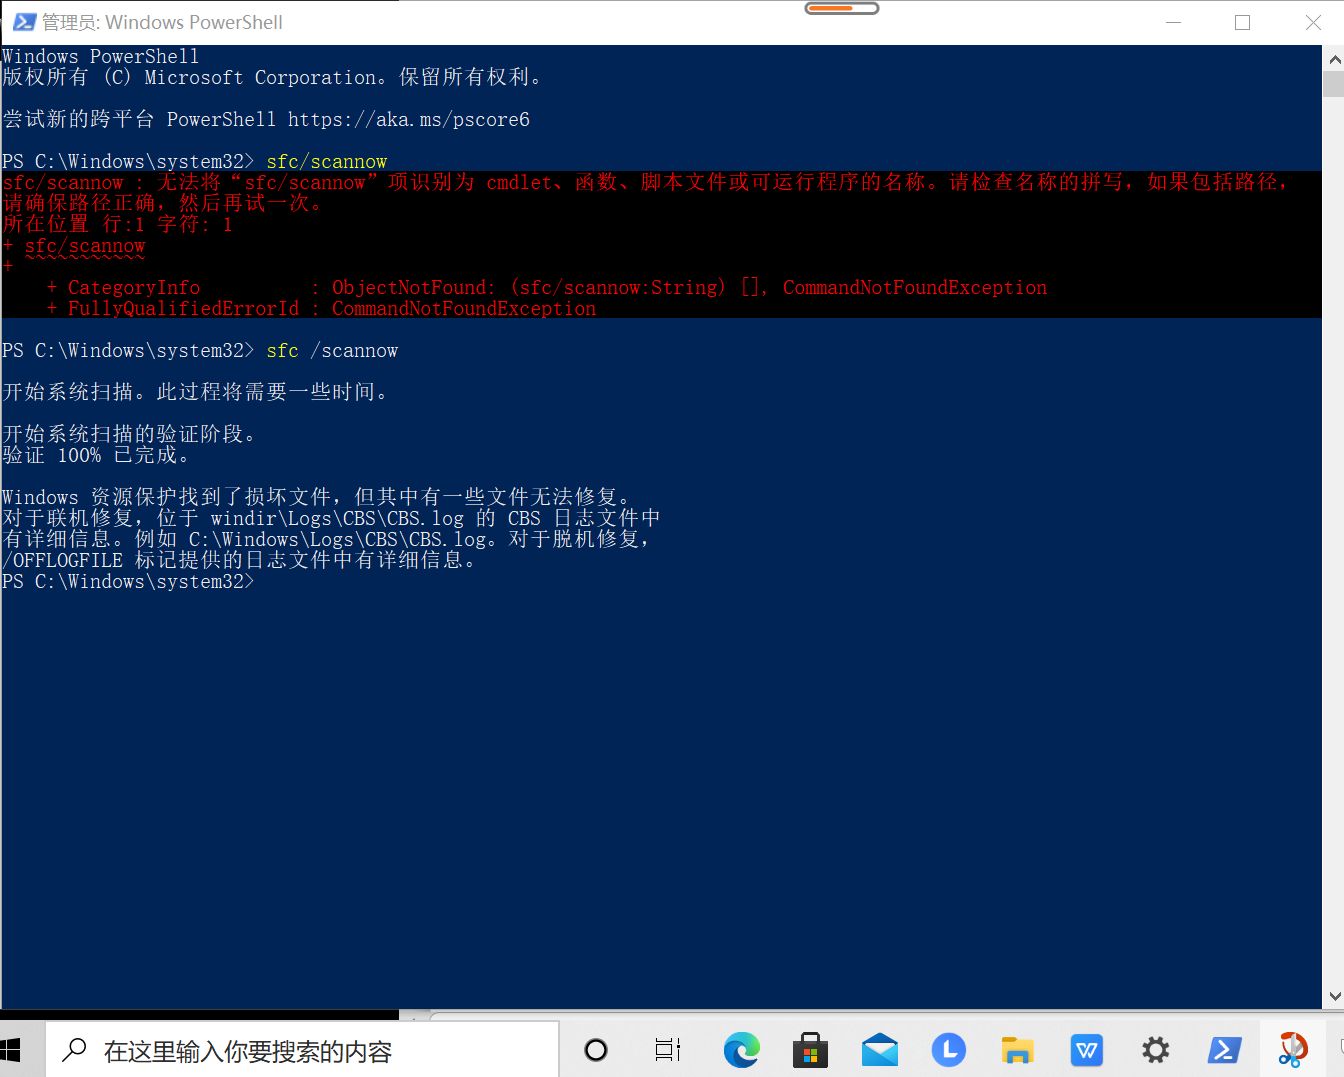Click the '请确保路径正确，然后再试一次。' error line
The image size is (1344, 1077).
point(162,204)
